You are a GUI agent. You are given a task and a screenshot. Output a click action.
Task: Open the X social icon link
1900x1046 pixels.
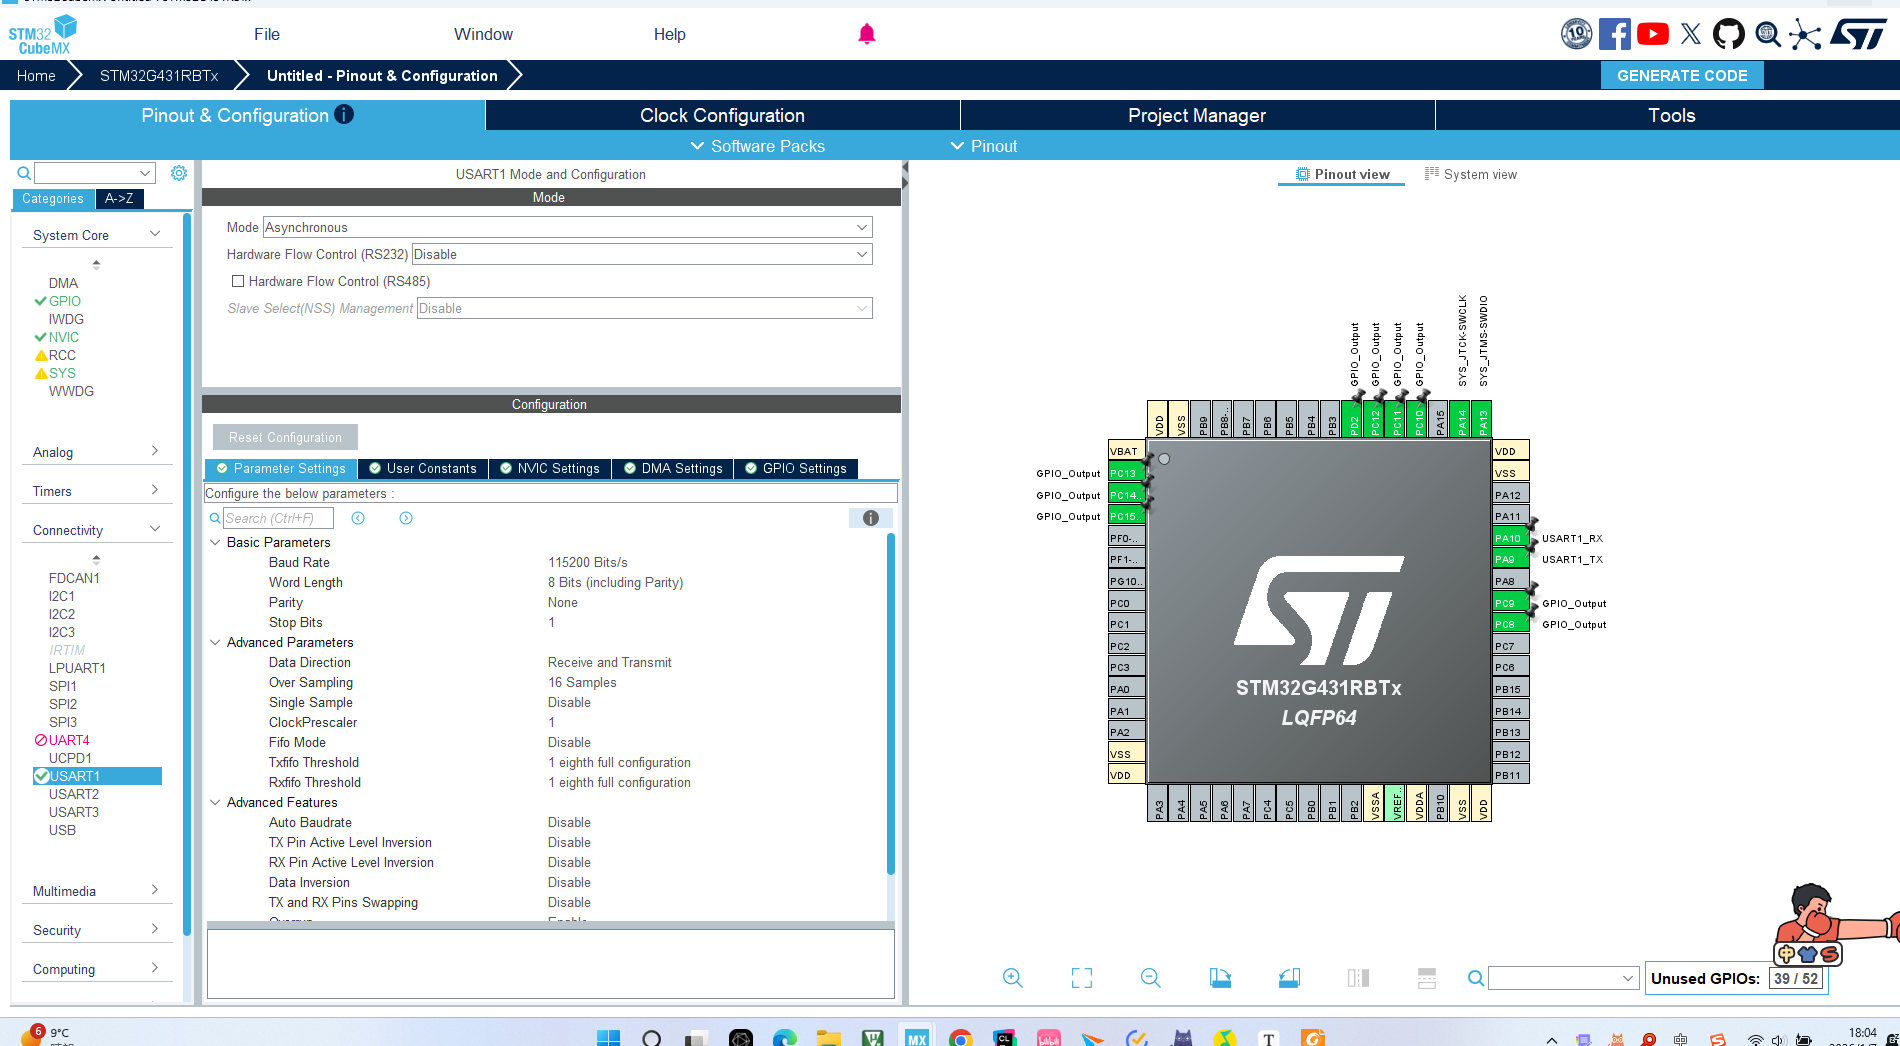click(1691, 34)
